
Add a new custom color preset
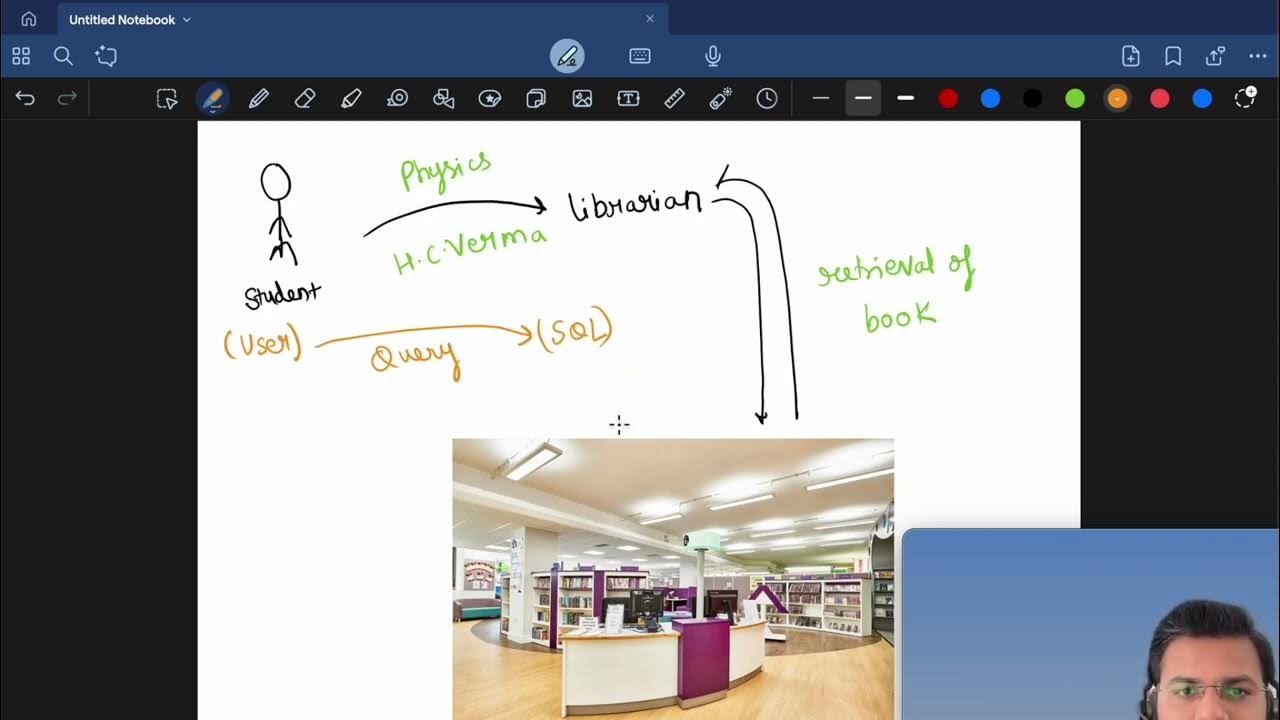[1245, 98]
